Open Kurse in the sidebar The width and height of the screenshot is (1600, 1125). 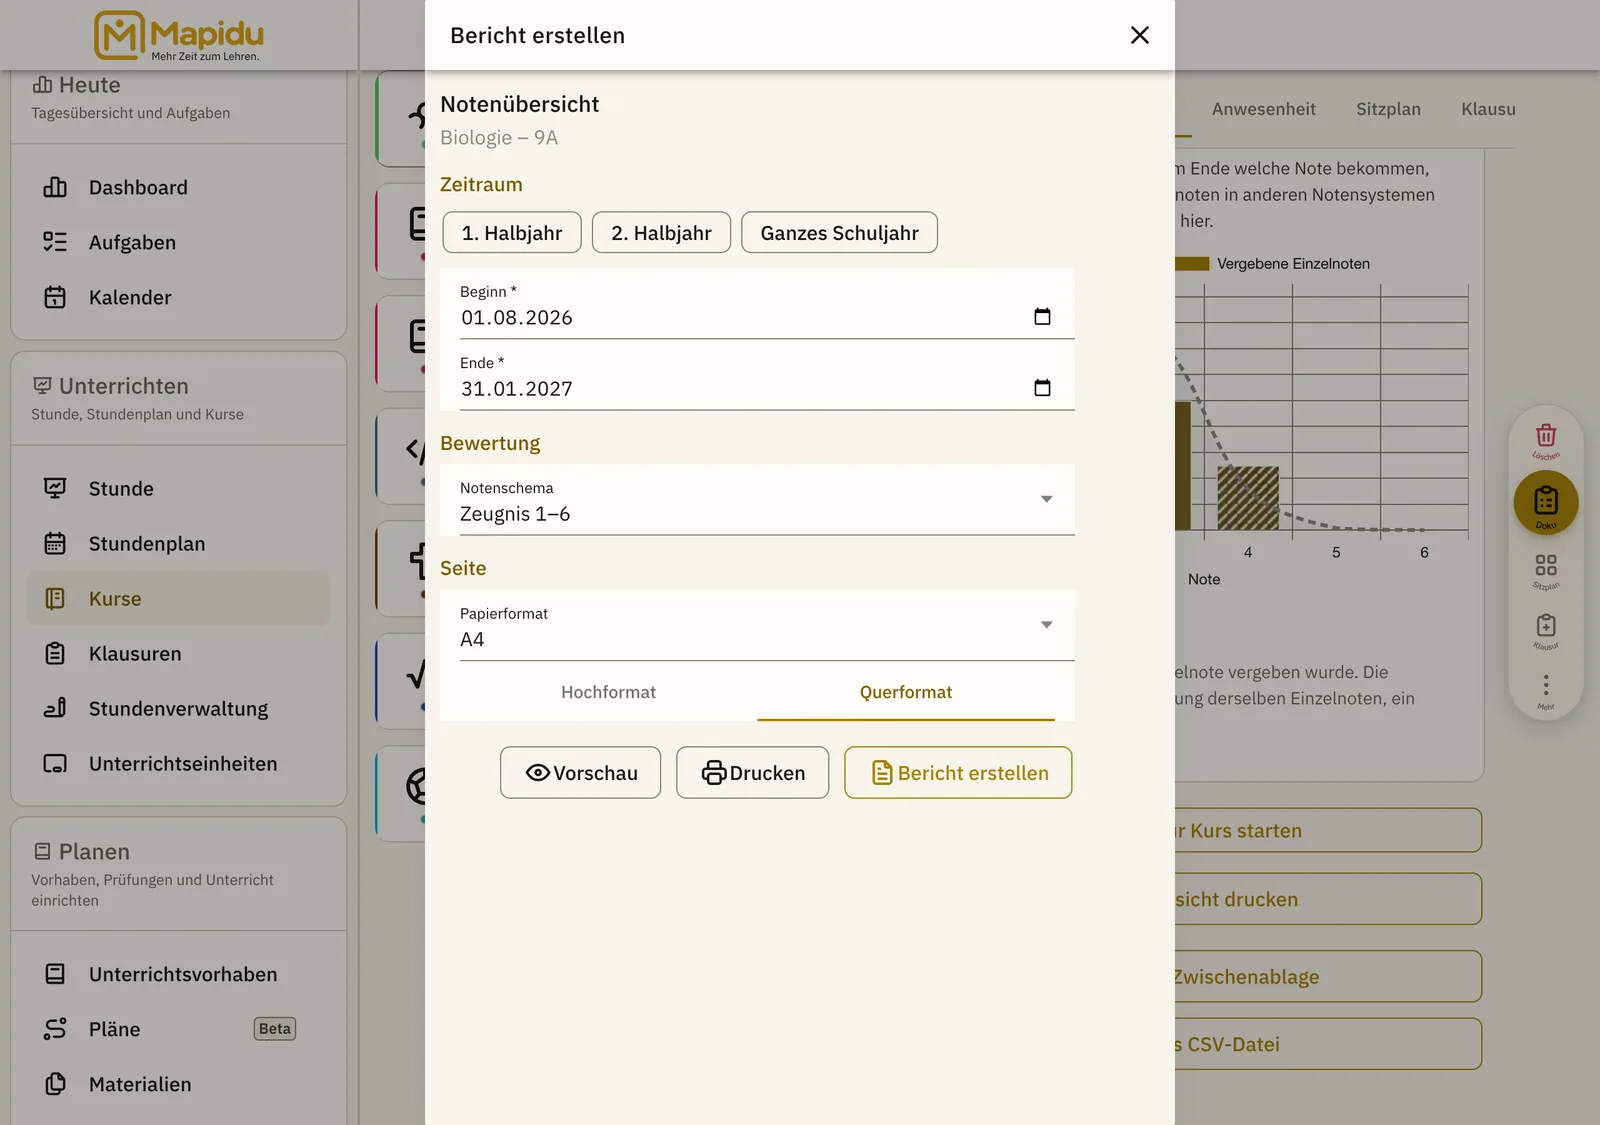pos(179,599)
